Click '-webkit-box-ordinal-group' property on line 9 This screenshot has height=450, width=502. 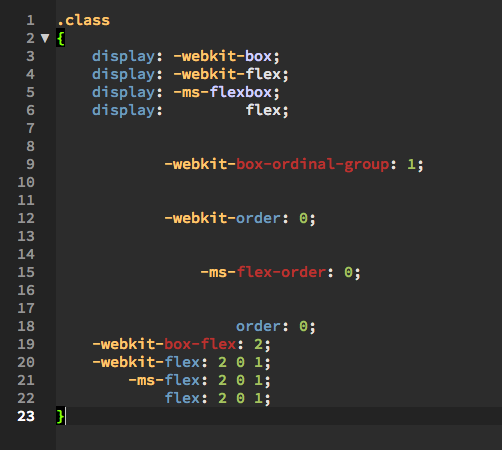coord(277,164)
